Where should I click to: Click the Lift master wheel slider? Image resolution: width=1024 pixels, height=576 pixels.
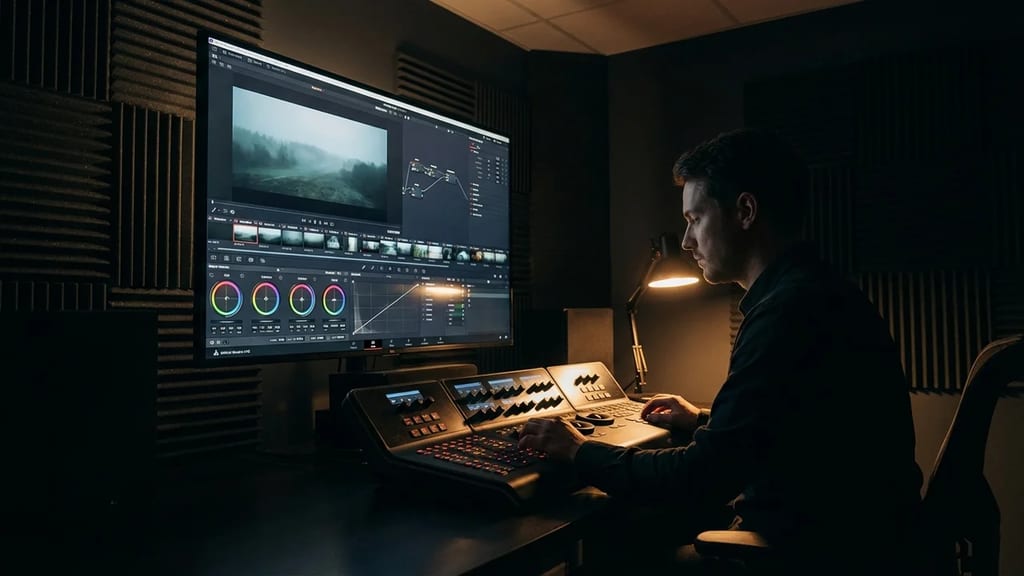(226, 322)
